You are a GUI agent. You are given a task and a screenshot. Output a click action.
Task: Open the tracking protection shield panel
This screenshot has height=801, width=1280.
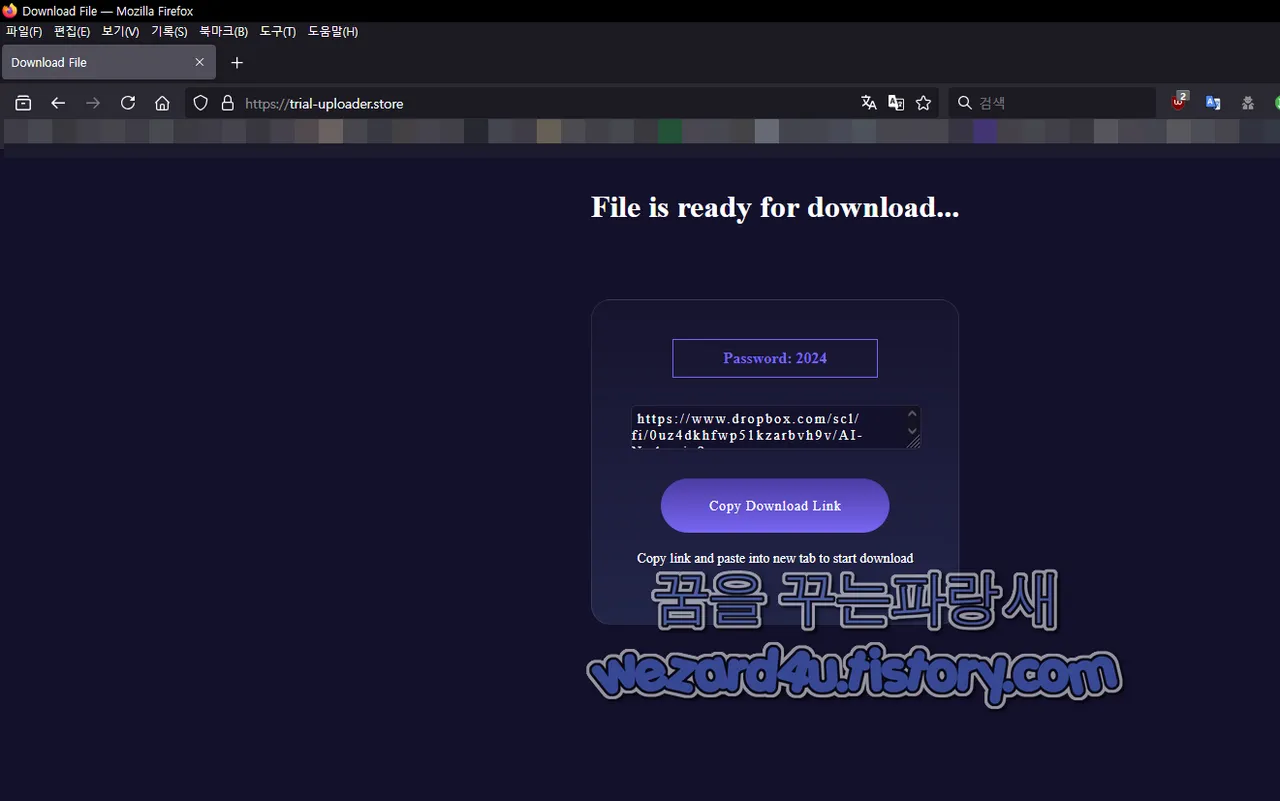pyautogui.click(x=200, y=102)
